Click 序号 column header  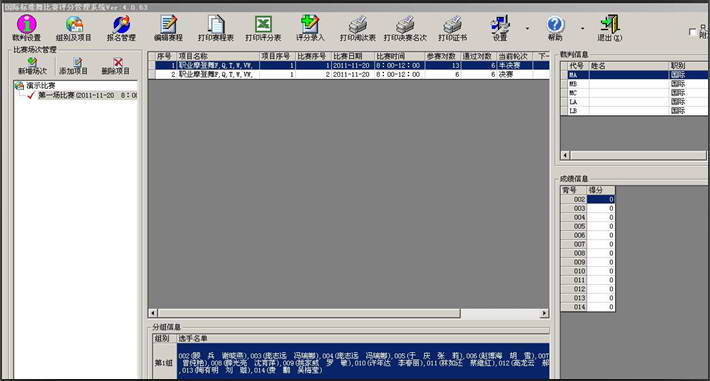165,56
